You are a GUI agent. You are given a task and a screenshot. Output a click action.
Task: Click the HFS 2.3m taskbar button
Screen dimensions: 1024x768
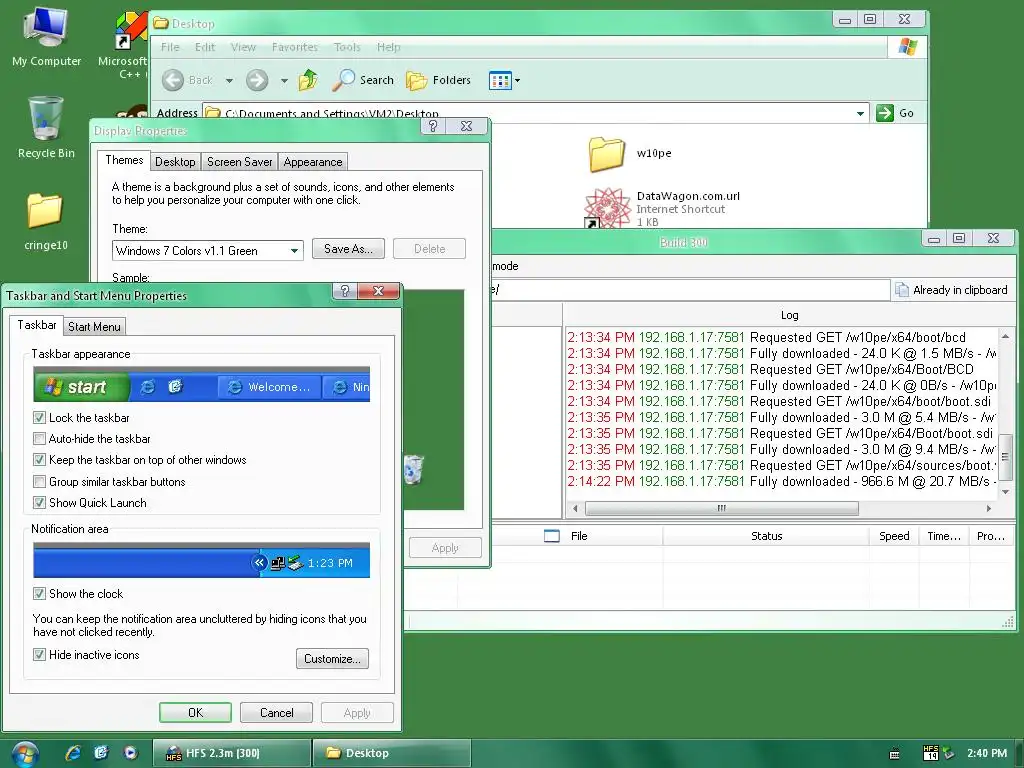coord(232,753)
